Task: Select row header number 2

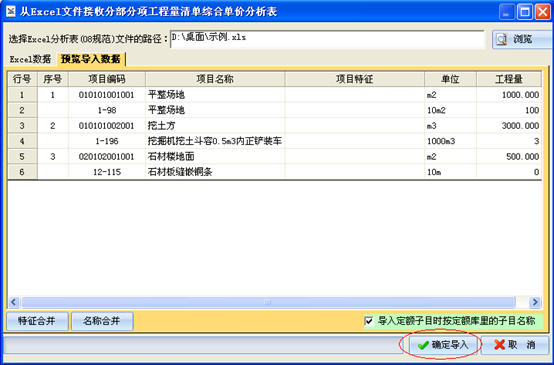Action: click(x=22, y=110)
